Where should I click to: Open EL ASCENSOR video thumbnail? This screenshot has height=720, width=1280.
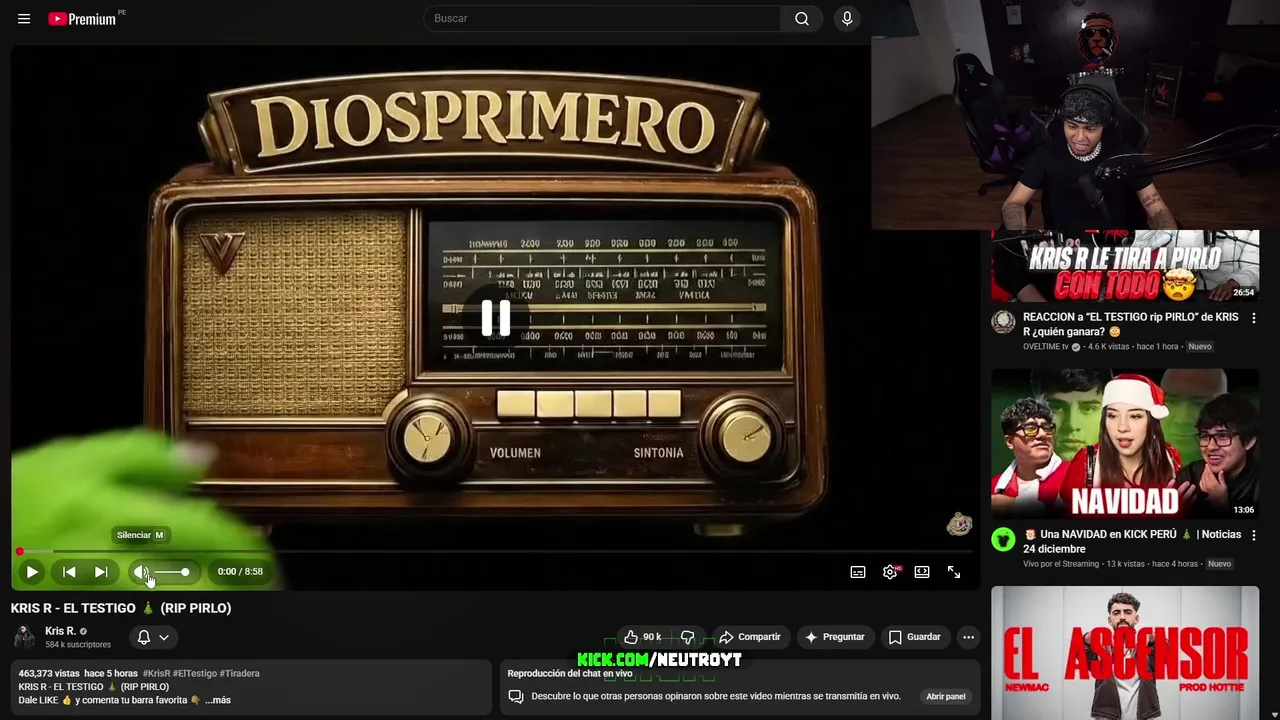point(1125,652)
